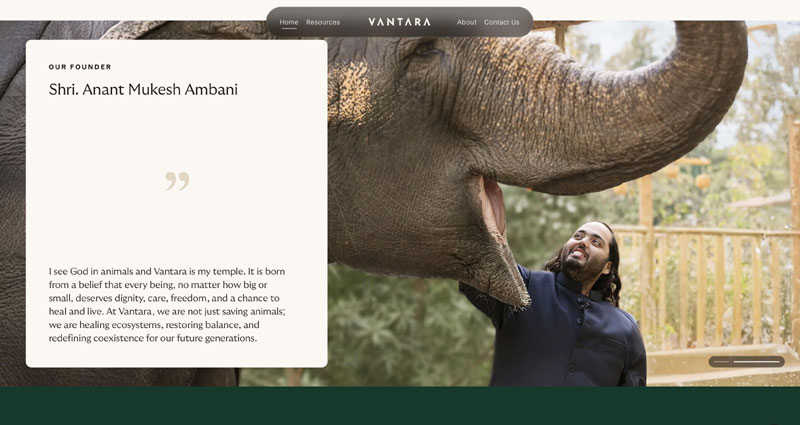800x425 pixels.
Task: Click the OUR FOUNDER label
Action: click(80, 67)
